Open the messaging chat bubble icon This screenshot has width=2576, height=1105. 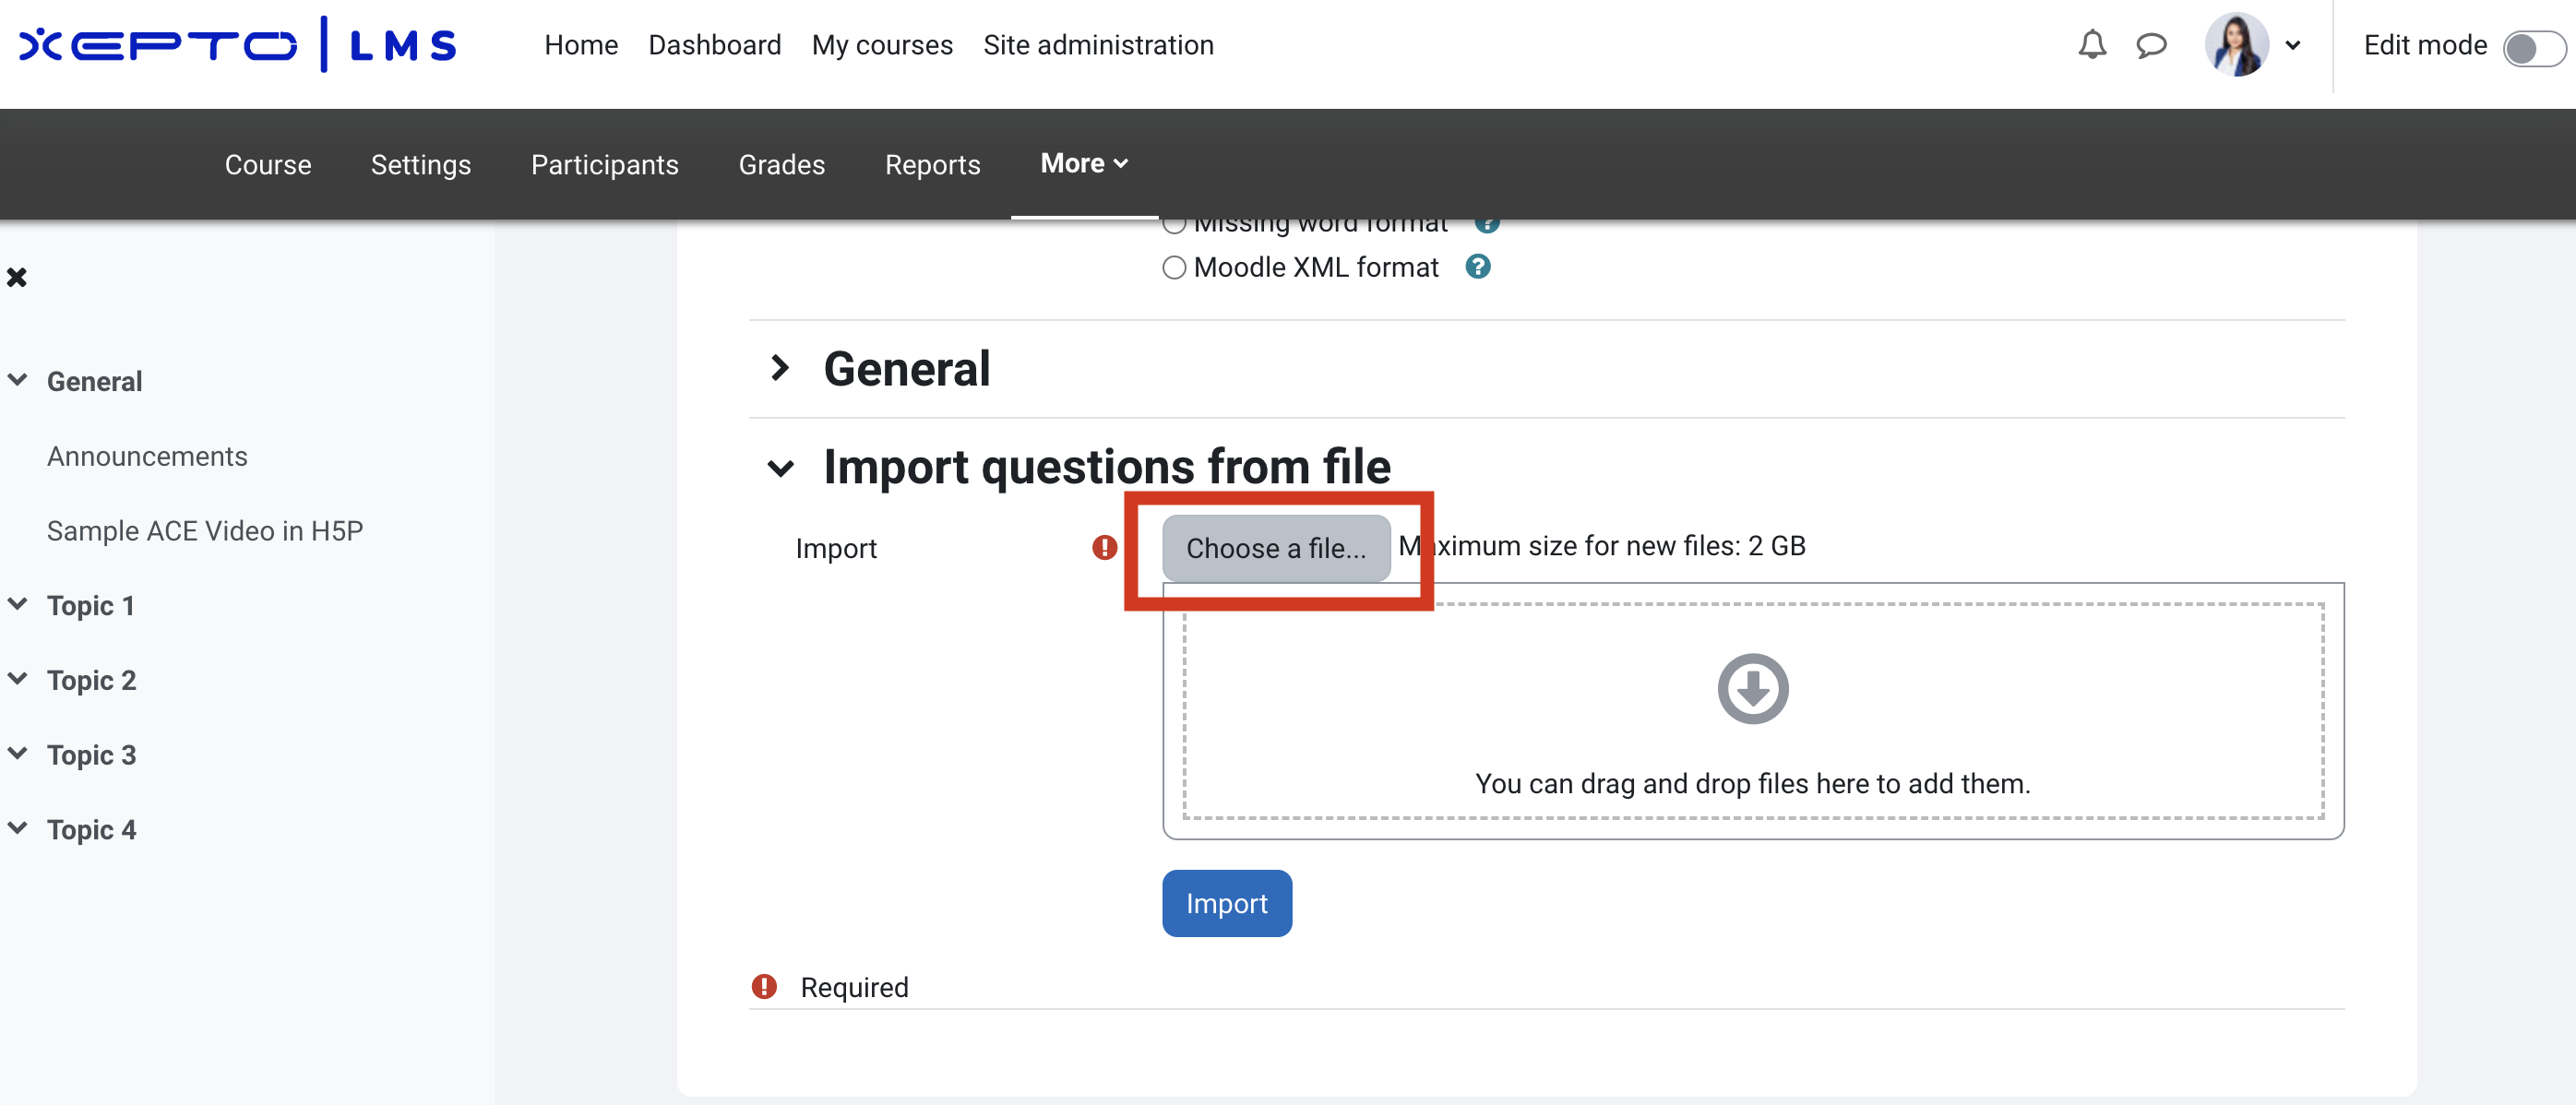coord(2151,45)
